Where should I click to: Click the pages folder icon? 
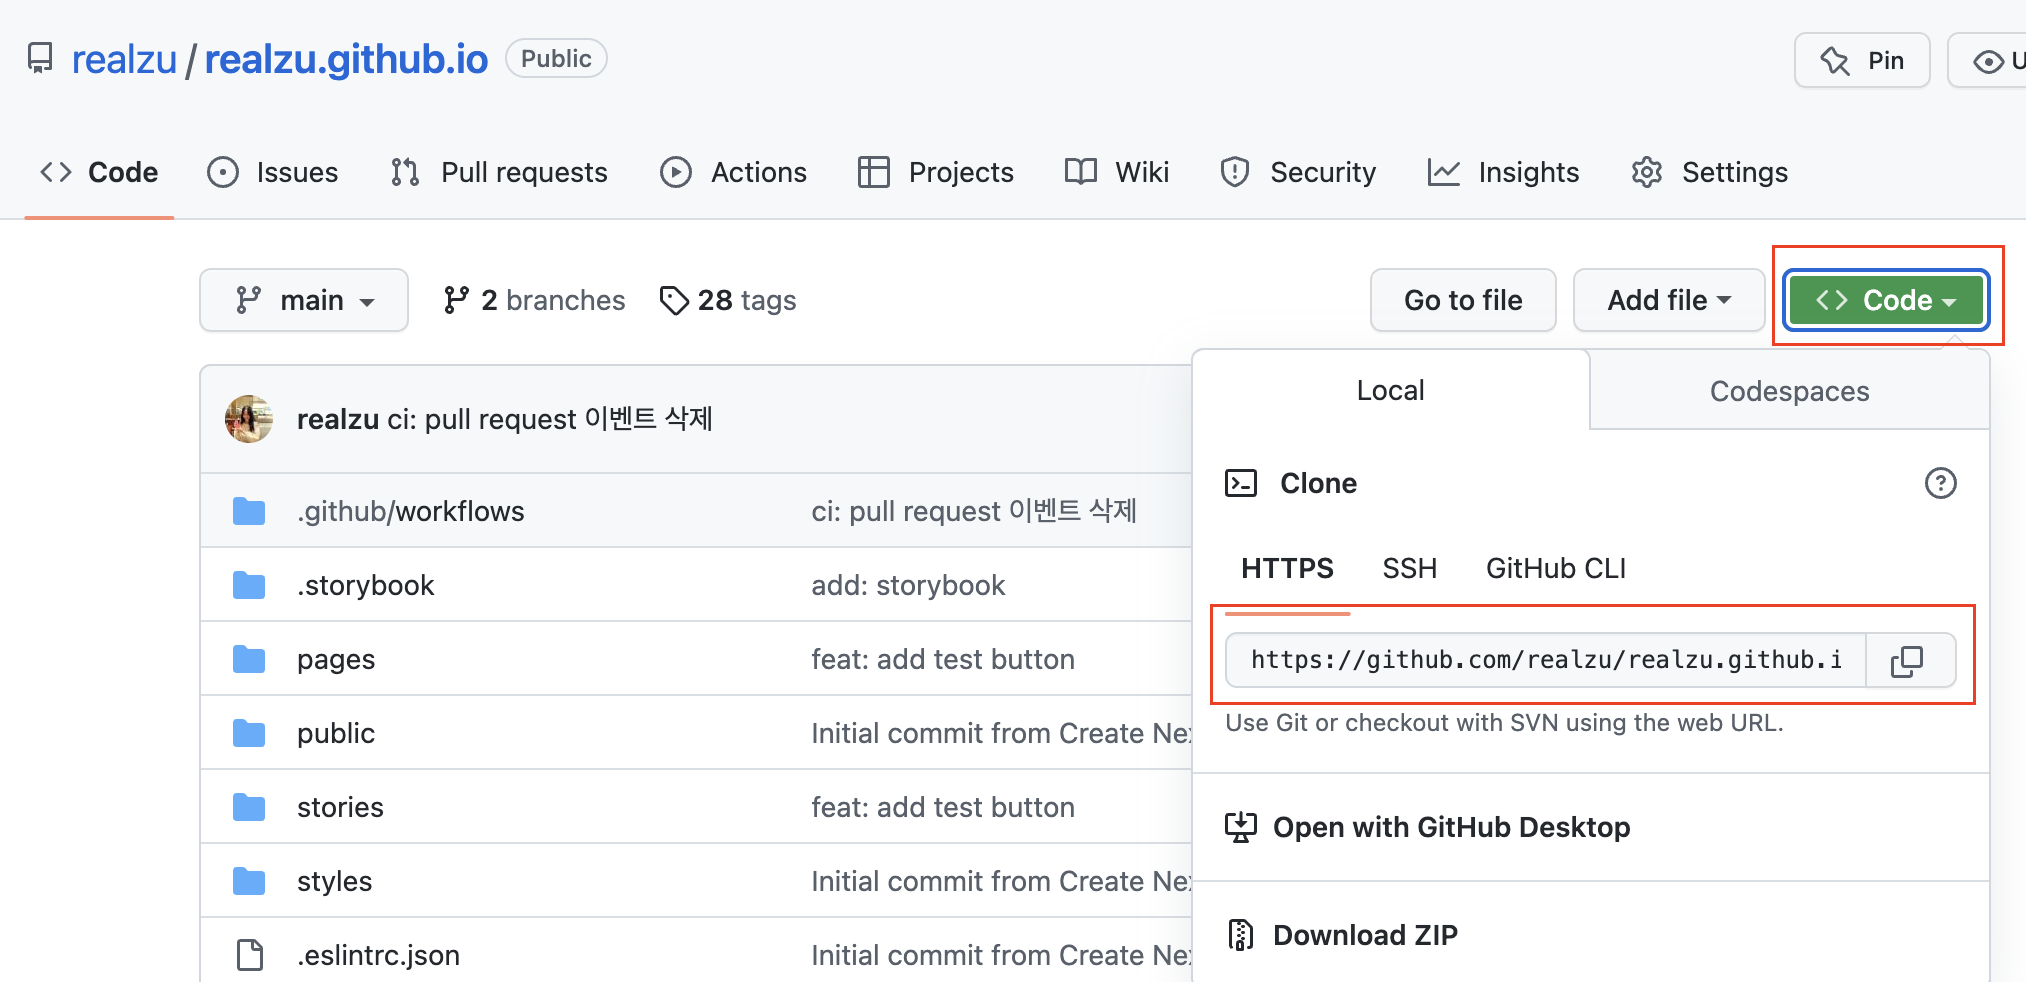coord(249,659)
